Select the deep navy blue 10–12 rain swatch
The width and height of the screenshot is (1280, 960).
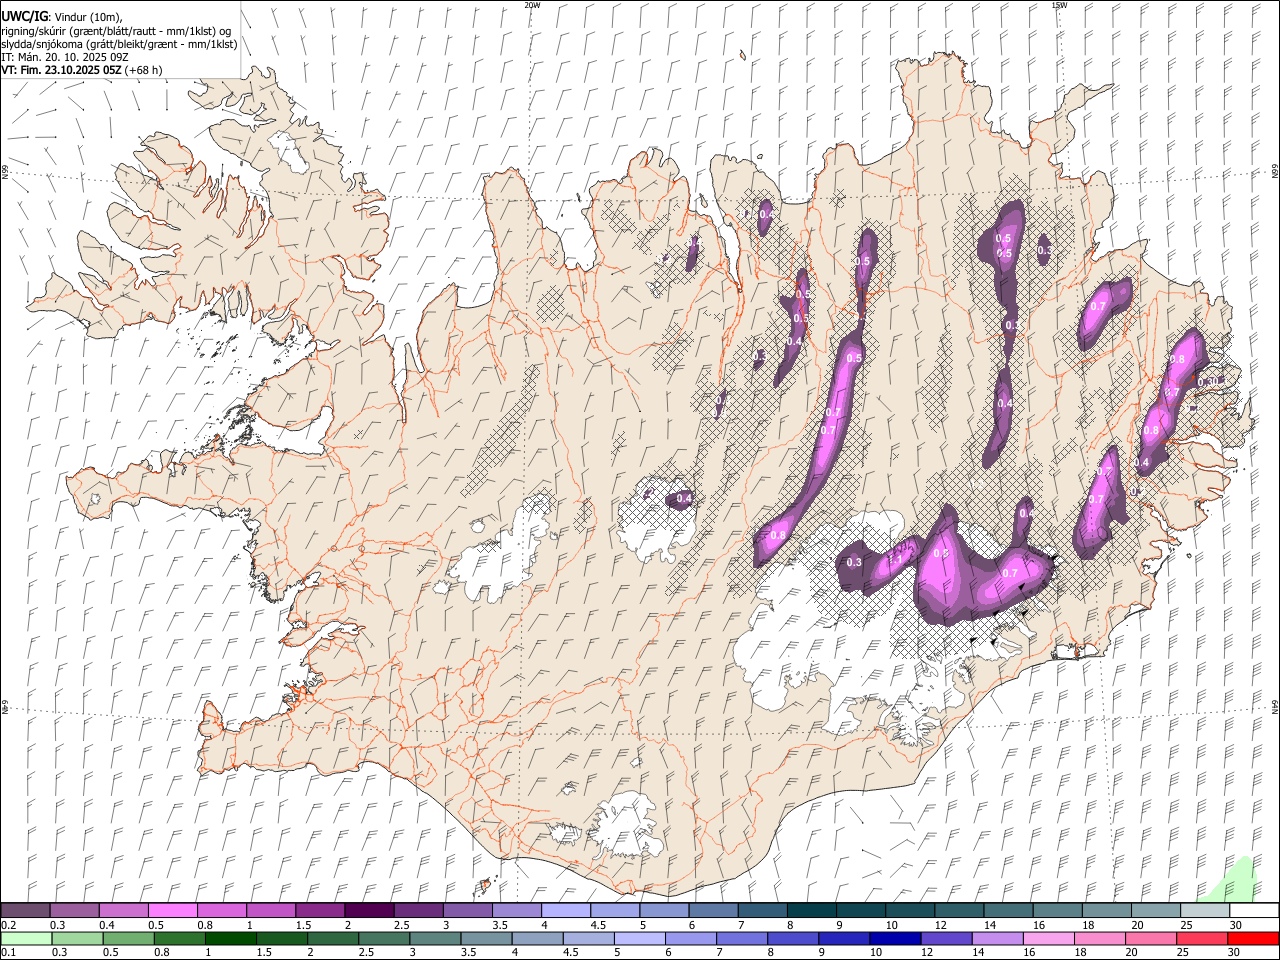(894, 938)
